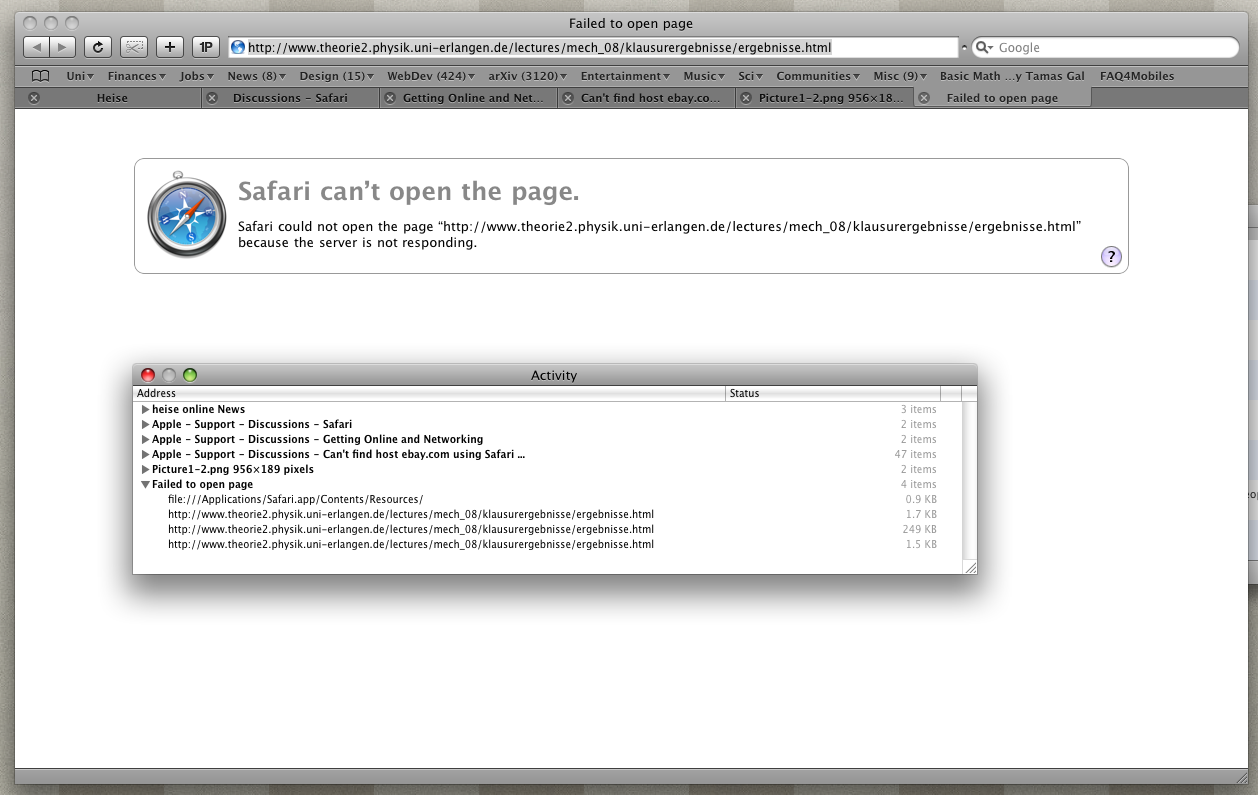Click the "47 items" status text
The height and width of the screenshot is (795, 1258).
pos(915,454)
